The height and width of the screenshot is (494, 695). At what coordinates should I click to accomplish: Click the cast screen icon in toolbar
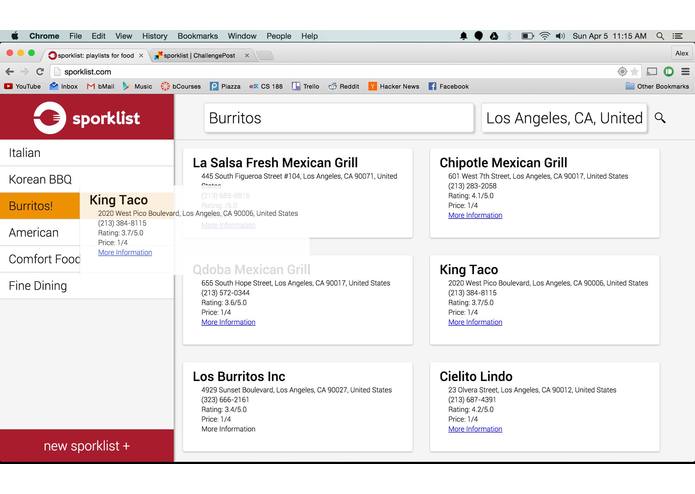pyautogui.click(x=652, y=71)
